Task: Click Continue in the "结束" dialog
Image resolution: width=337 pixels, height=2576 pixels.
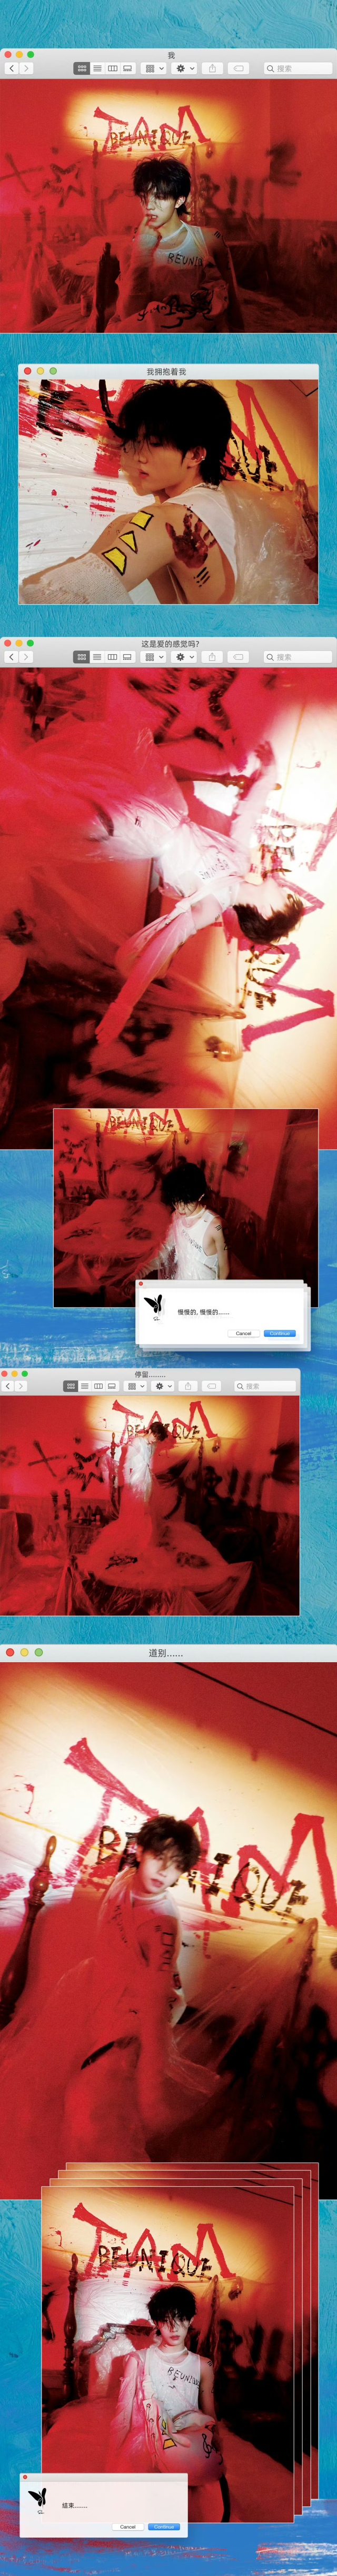Action: pyautogui.click(x=164, y=2526)
